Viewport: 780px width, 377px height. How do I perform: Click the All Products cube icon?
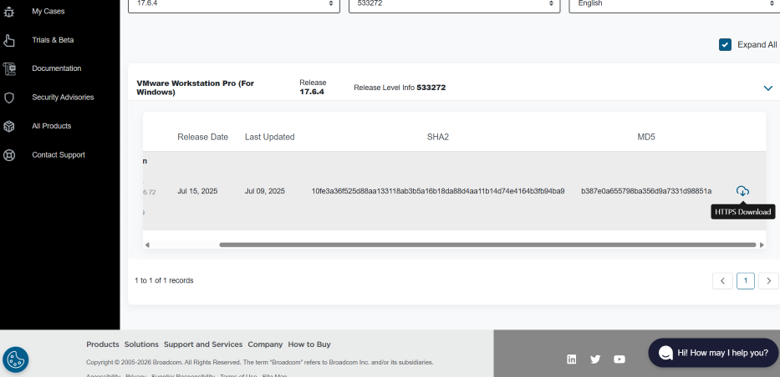coord(9,126)
